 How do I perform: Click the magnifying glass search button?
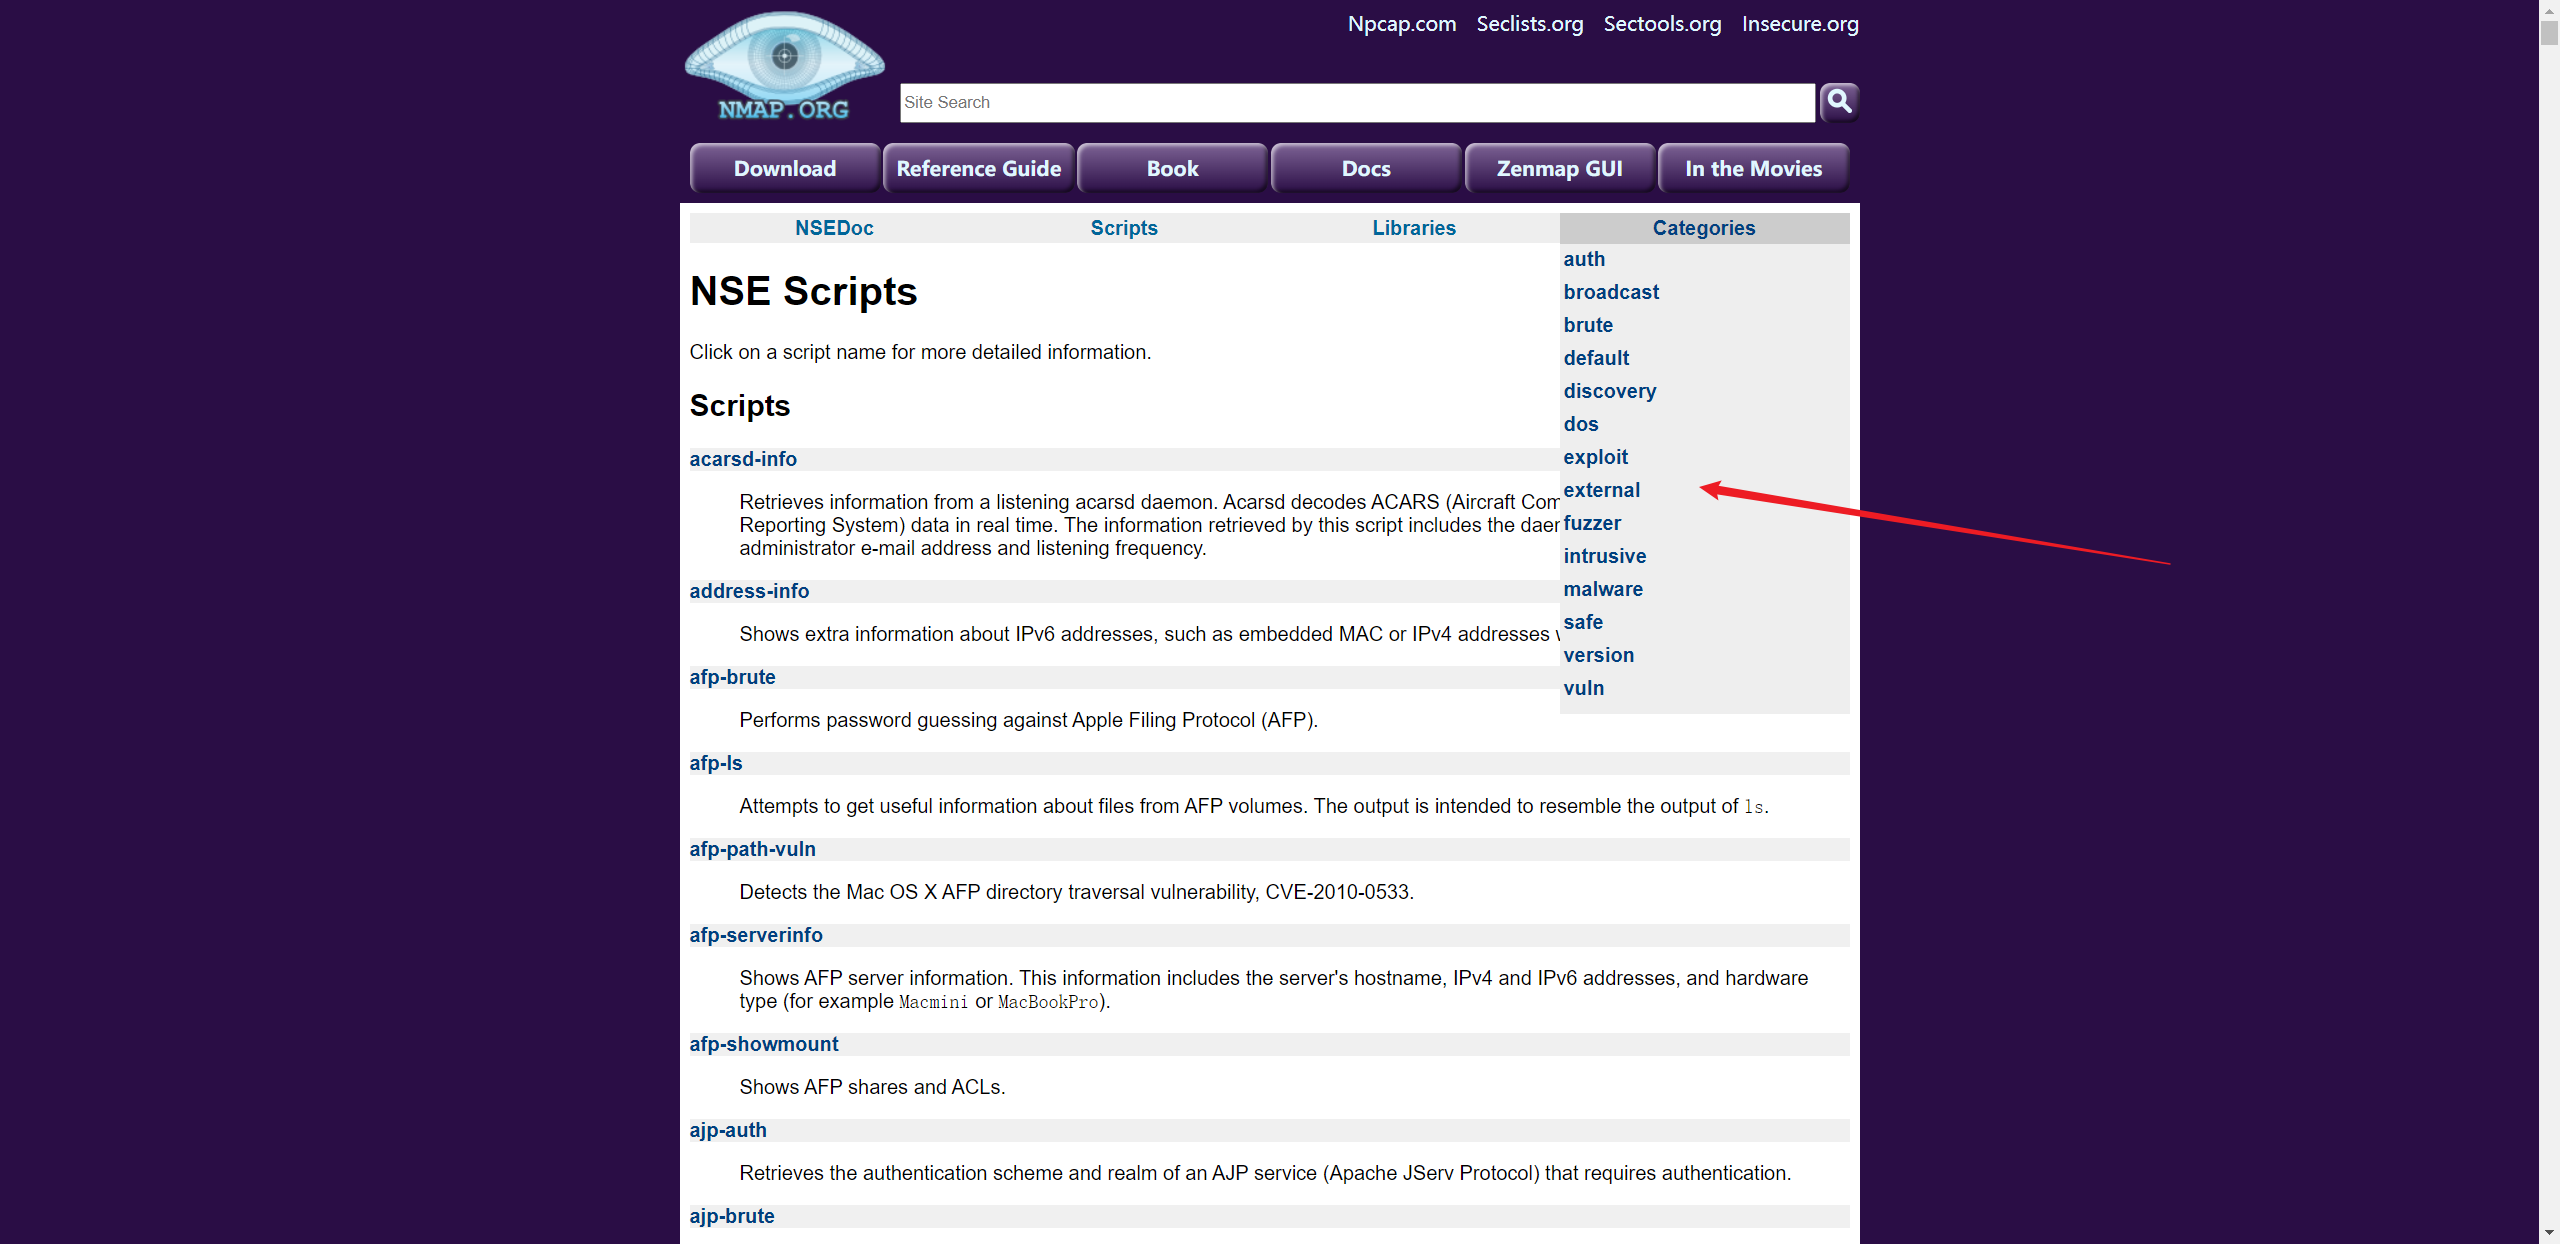click(1839, 102)
